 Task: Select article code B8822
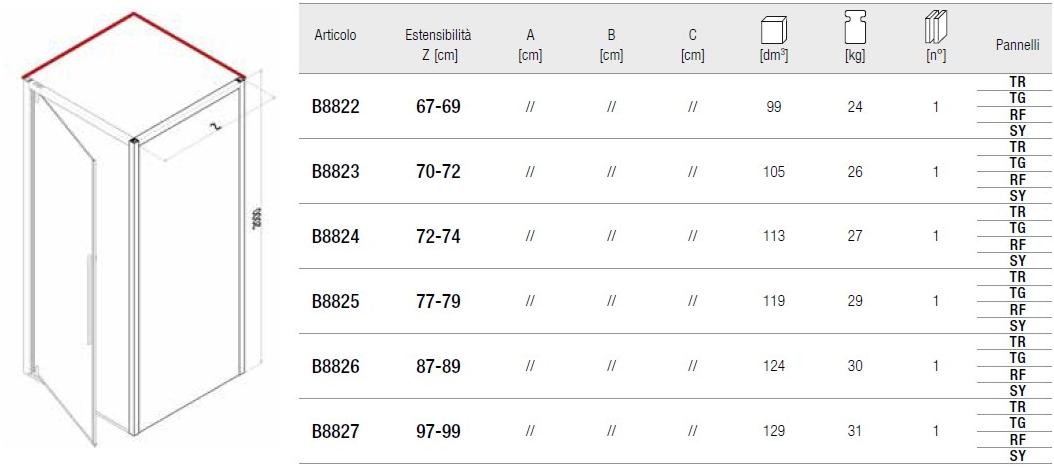click(336, 106)
